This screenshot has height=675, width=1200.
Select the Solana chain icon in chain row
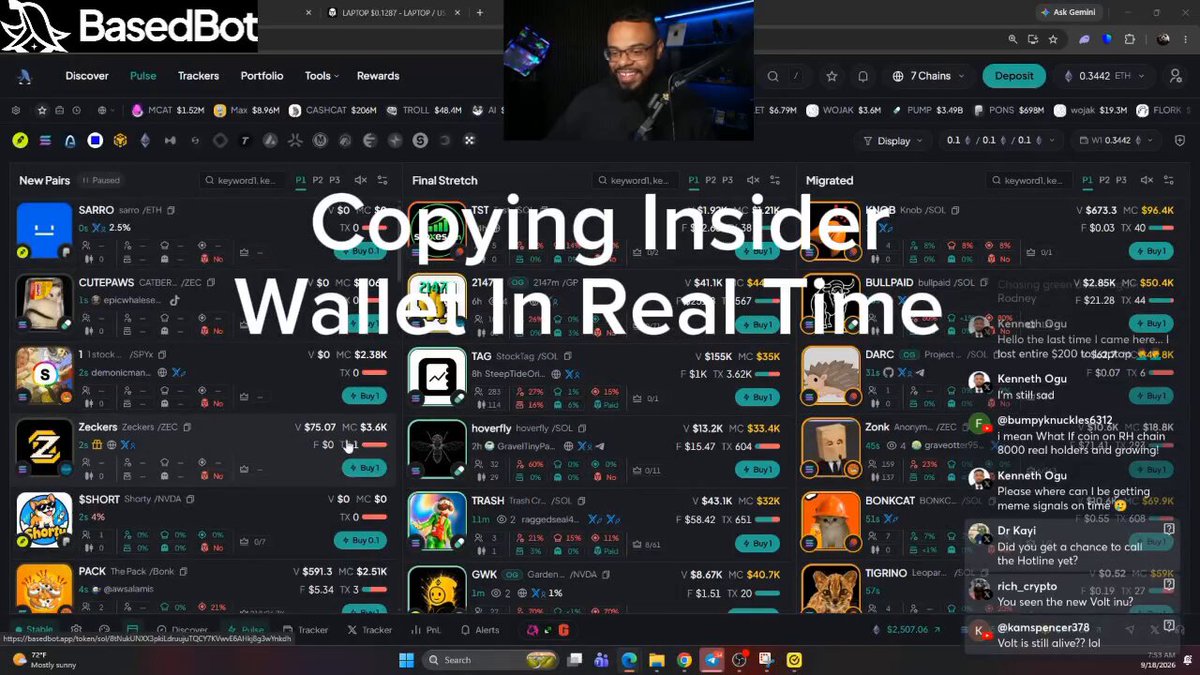(x=45, y=141)
